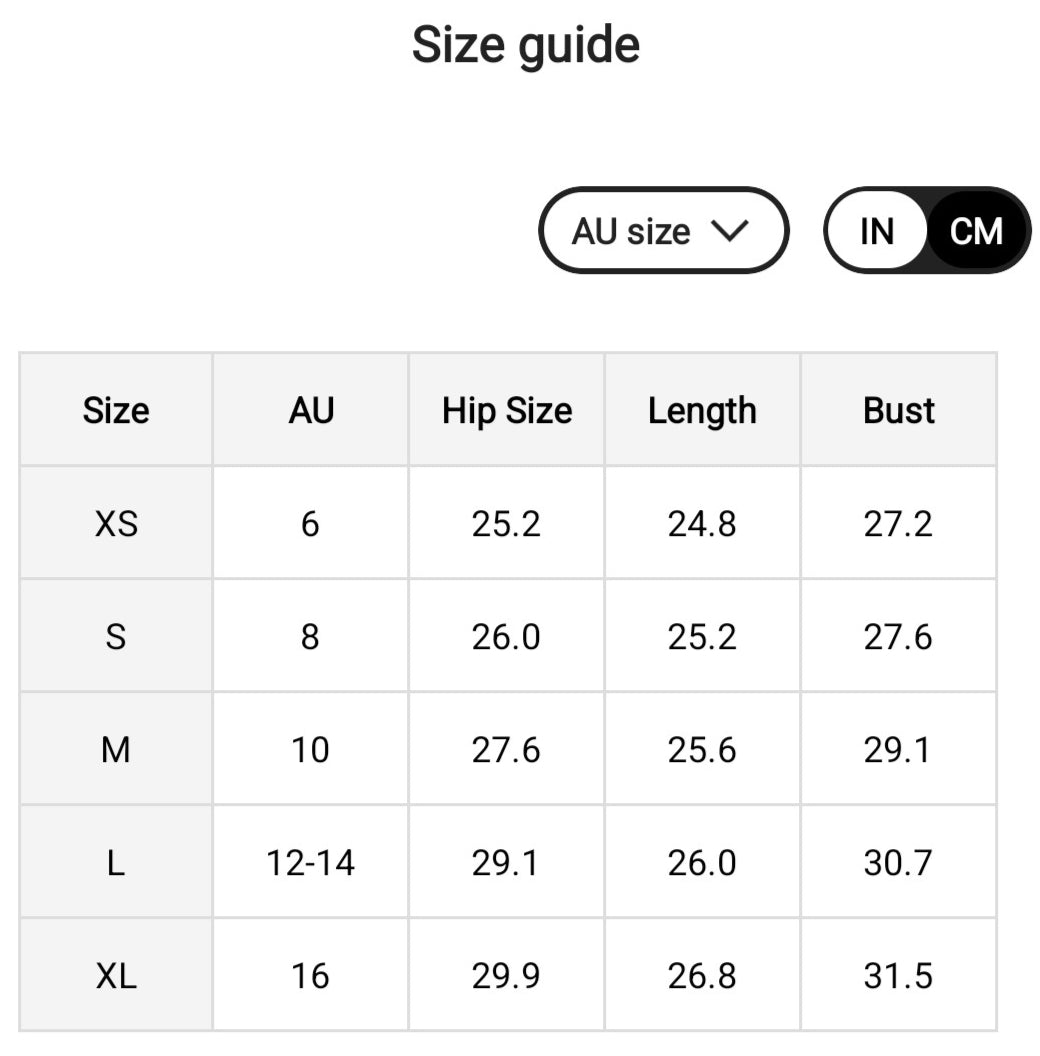This screenshot has height=1056, width=1040.
Task: Click the Bust column header
Action: tap(898, 410)
